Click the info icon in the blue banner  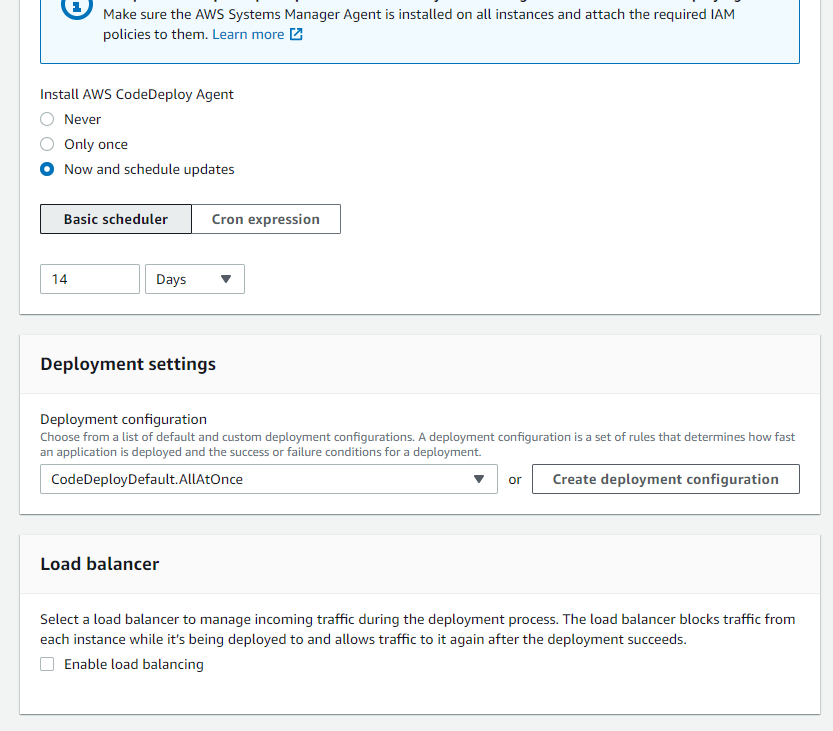(x=77, y=7)
